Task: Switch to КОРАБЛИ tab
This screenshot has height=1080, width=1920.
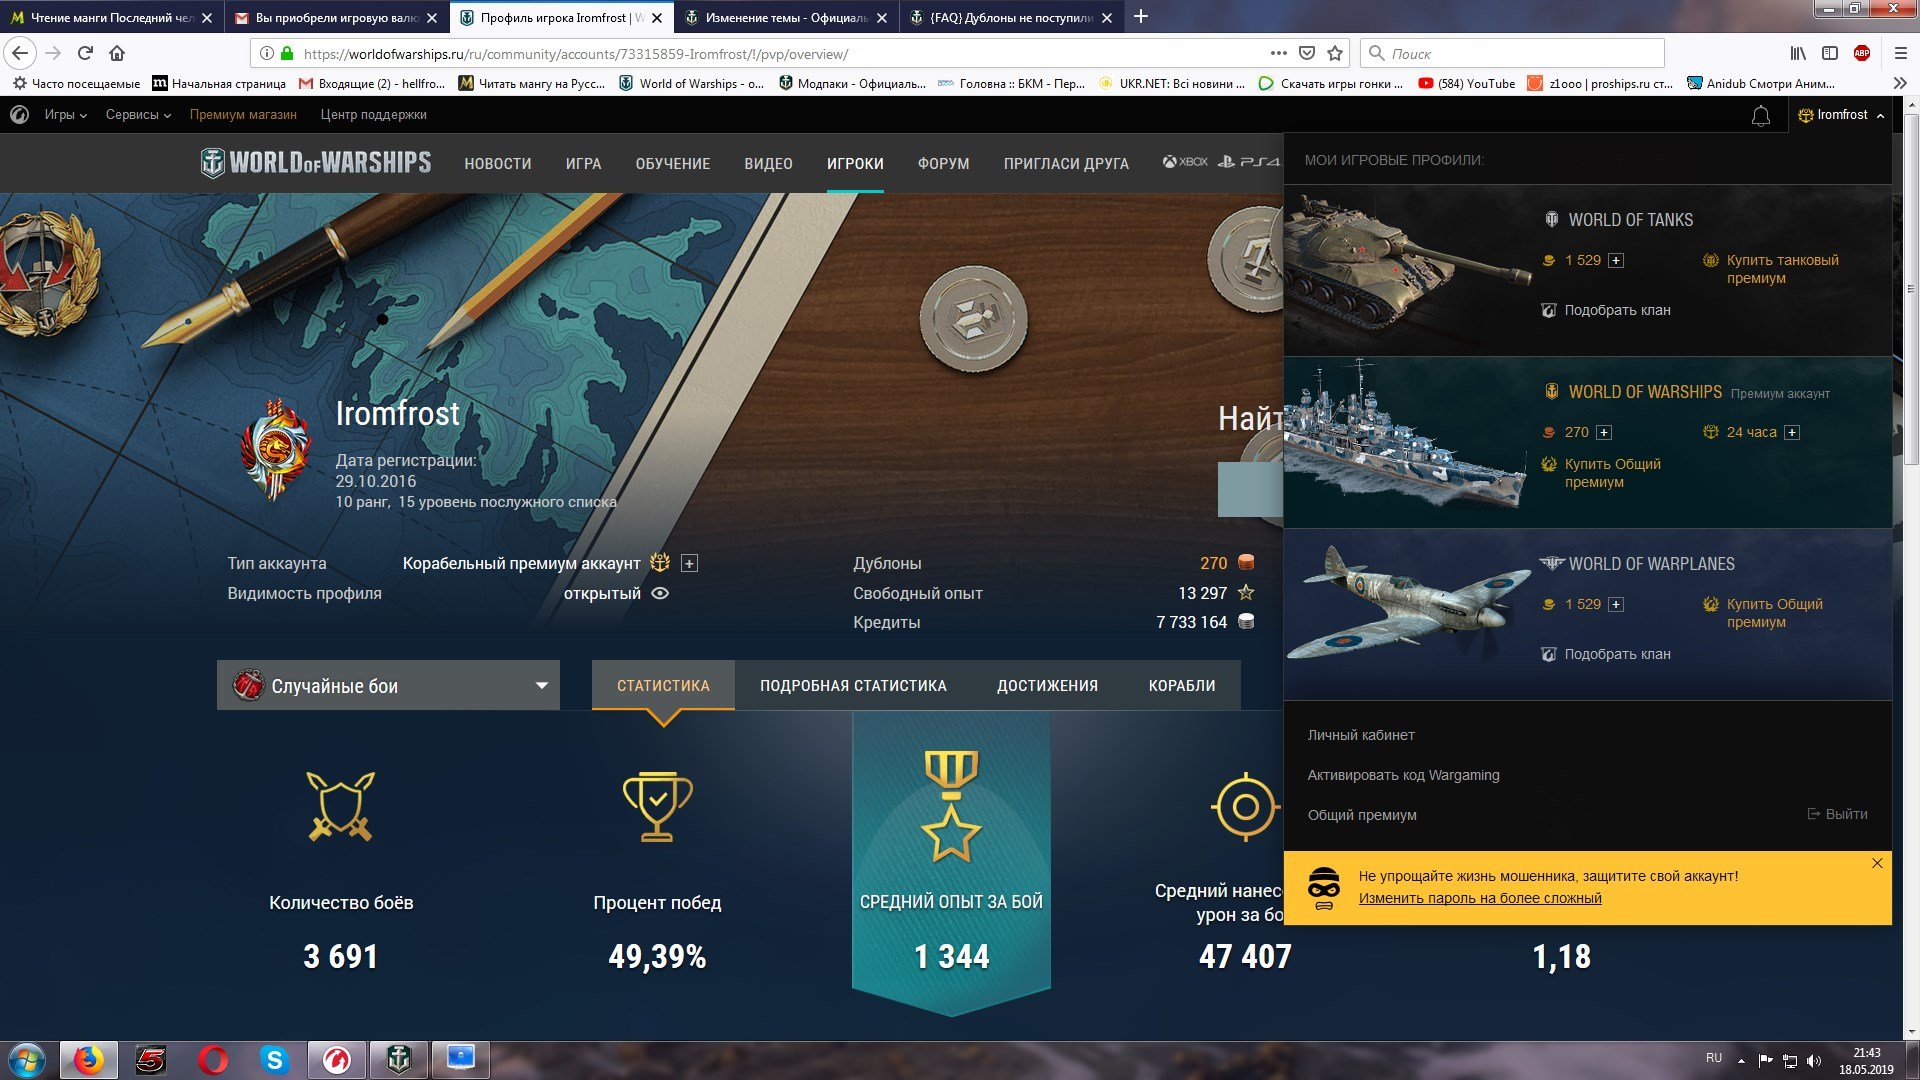Action: click(1182, 686)
